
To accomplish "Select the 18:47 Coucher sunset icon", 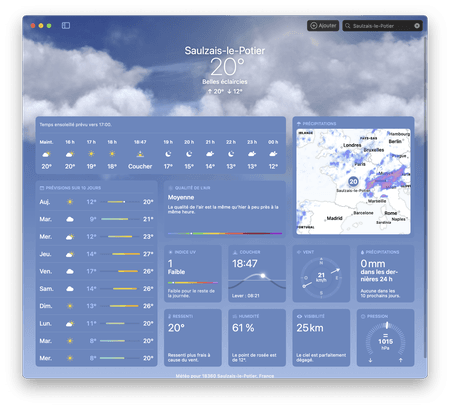I will [140, 154].
